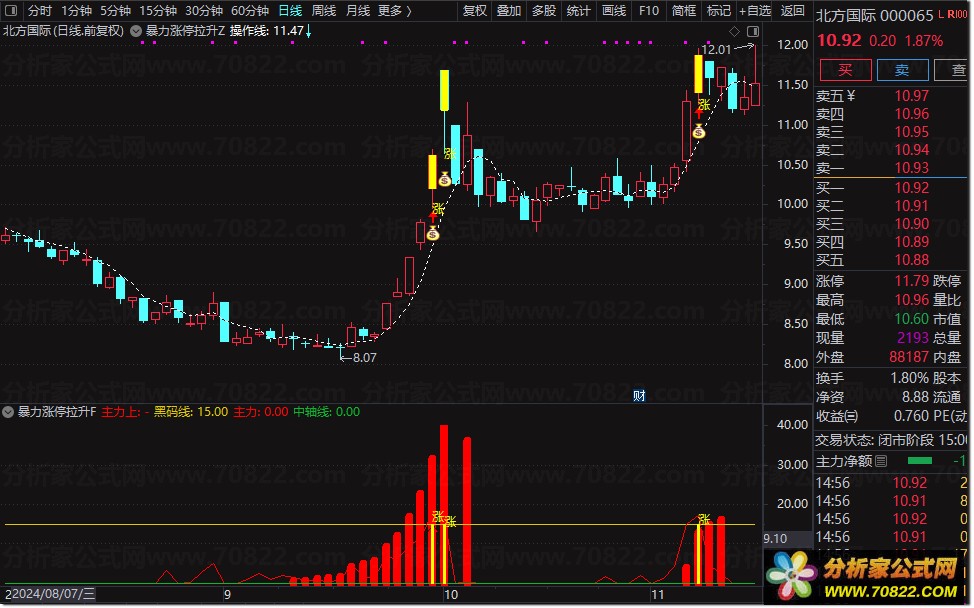Click the 9.10 axis value box
The height and width of the screenshot is (608, 974).
tap(788, 538)
